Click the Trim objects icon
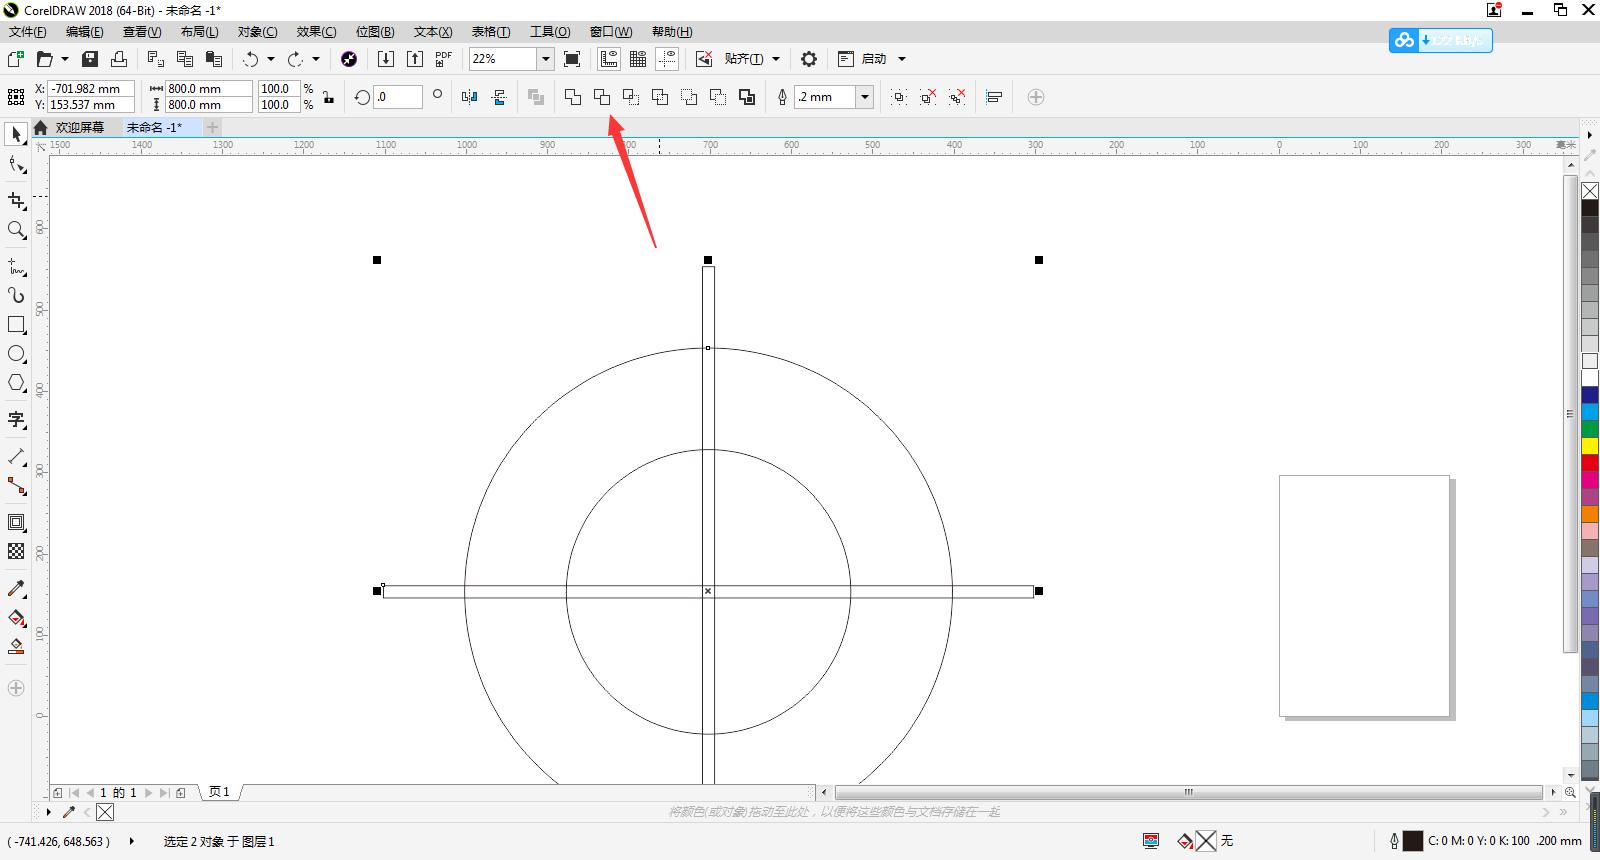Screen dimensions: 1600x860 point(602,97)
